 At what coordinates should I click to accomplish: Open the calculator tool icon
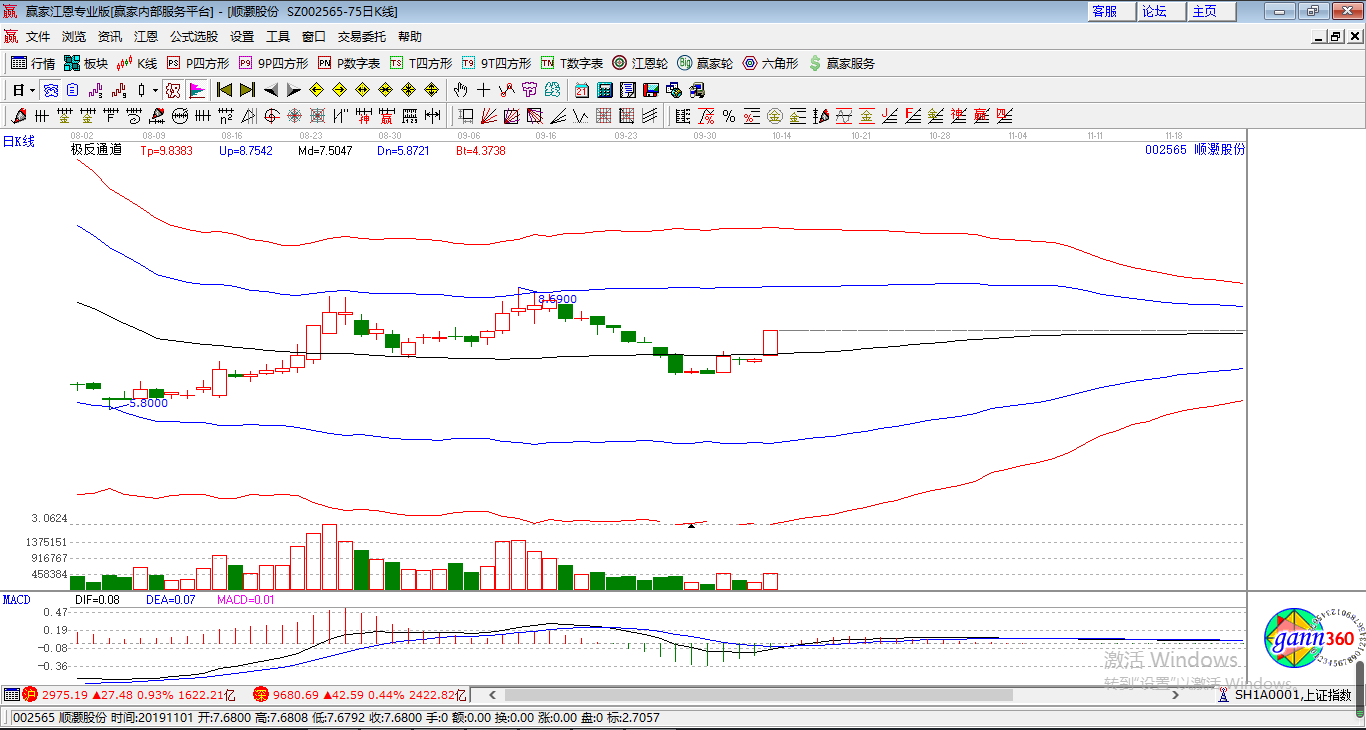[x=605, y=90]
